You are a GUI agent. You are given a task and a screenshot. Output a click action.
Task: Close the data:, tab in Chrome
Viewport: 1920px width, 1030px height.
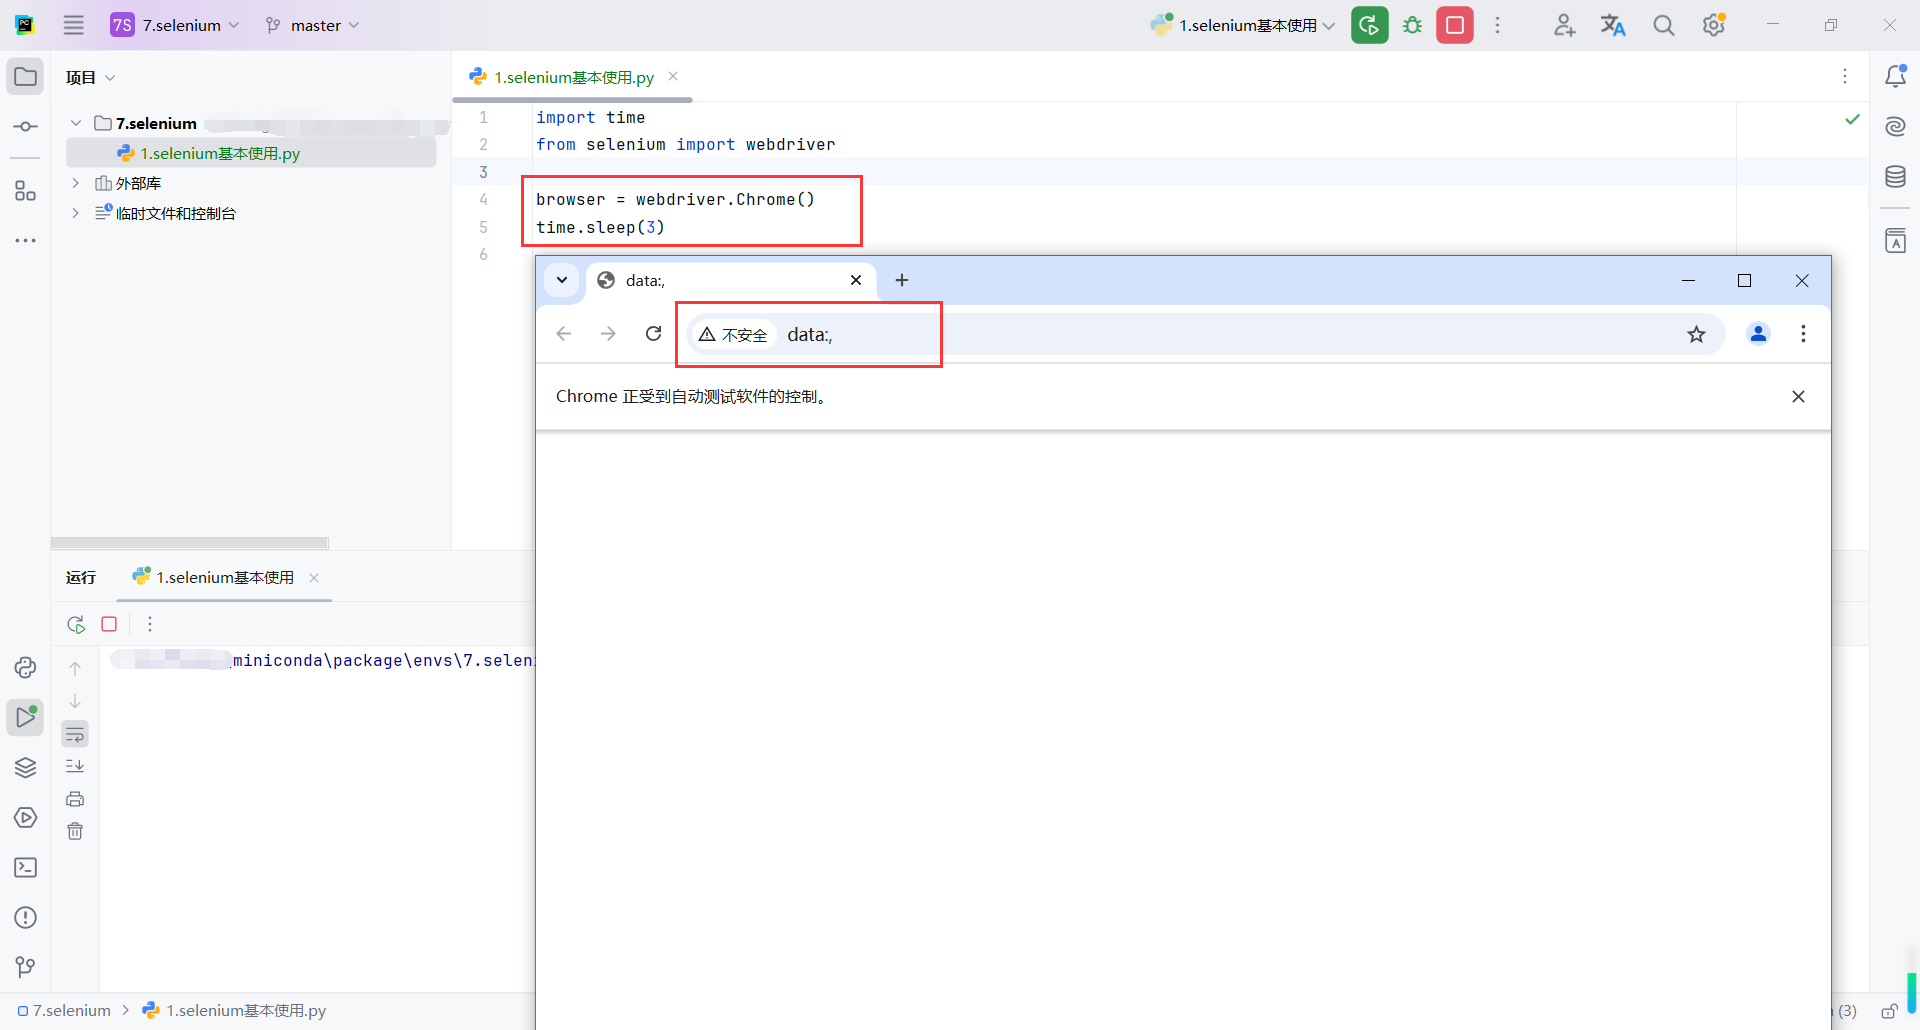pos(856,280)
